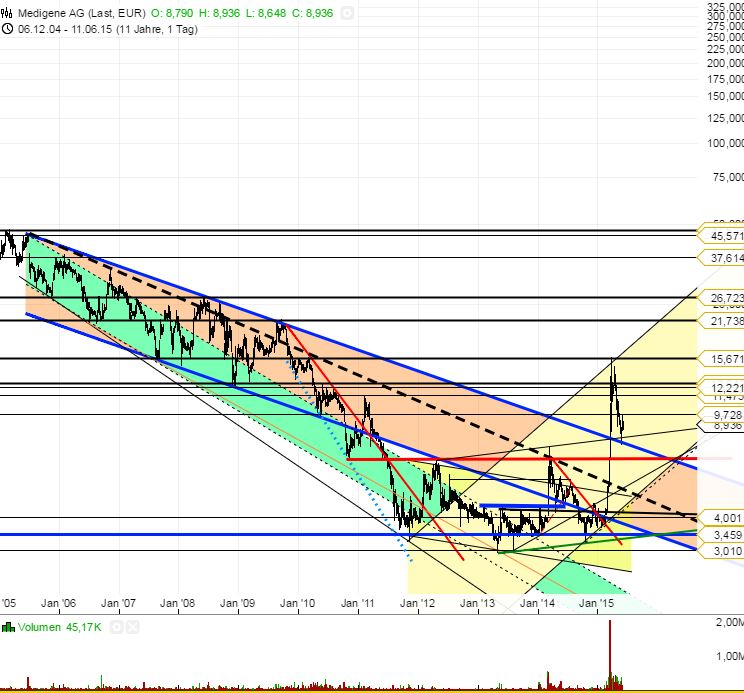Click the Jan '15 time axis label
The height and width of the screenshot is (693, 744).
(597, 604)
